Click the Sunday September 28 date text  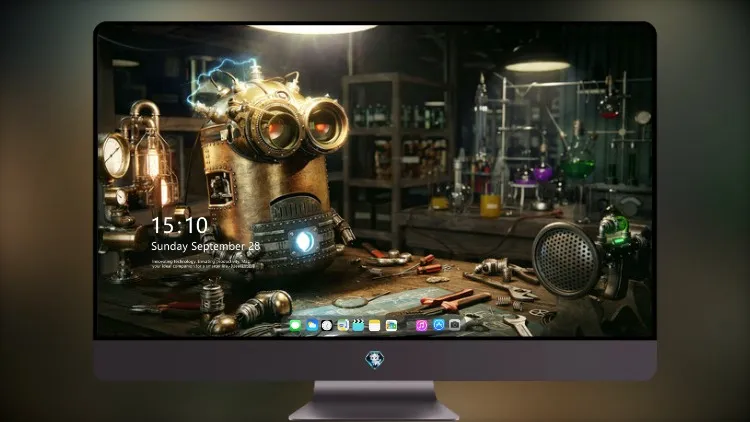click(206, 246)
